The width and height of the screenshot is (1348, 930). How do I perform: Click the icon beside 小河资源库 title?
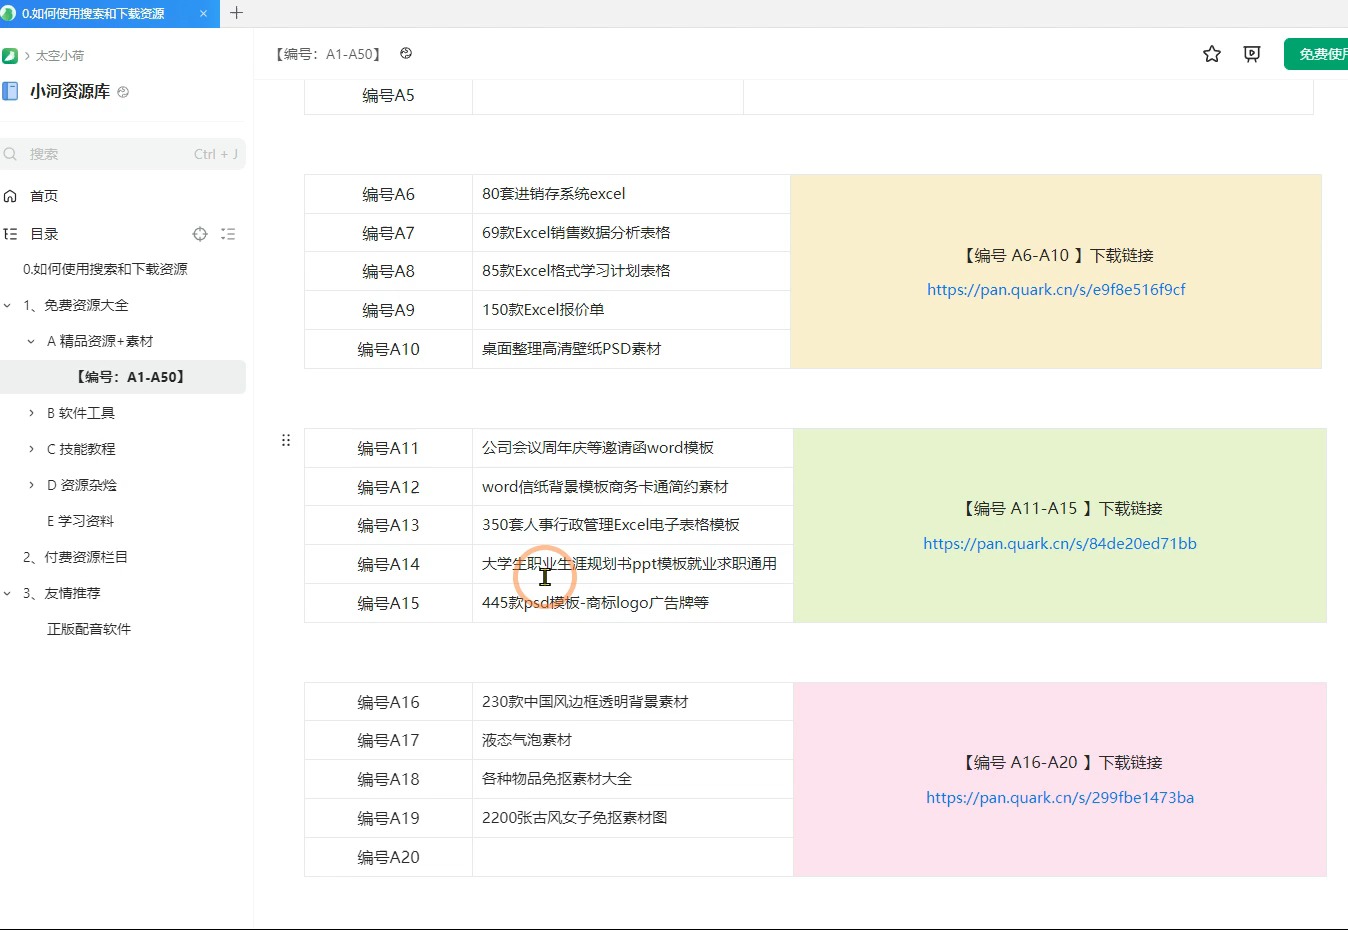[x=123, y=92]
